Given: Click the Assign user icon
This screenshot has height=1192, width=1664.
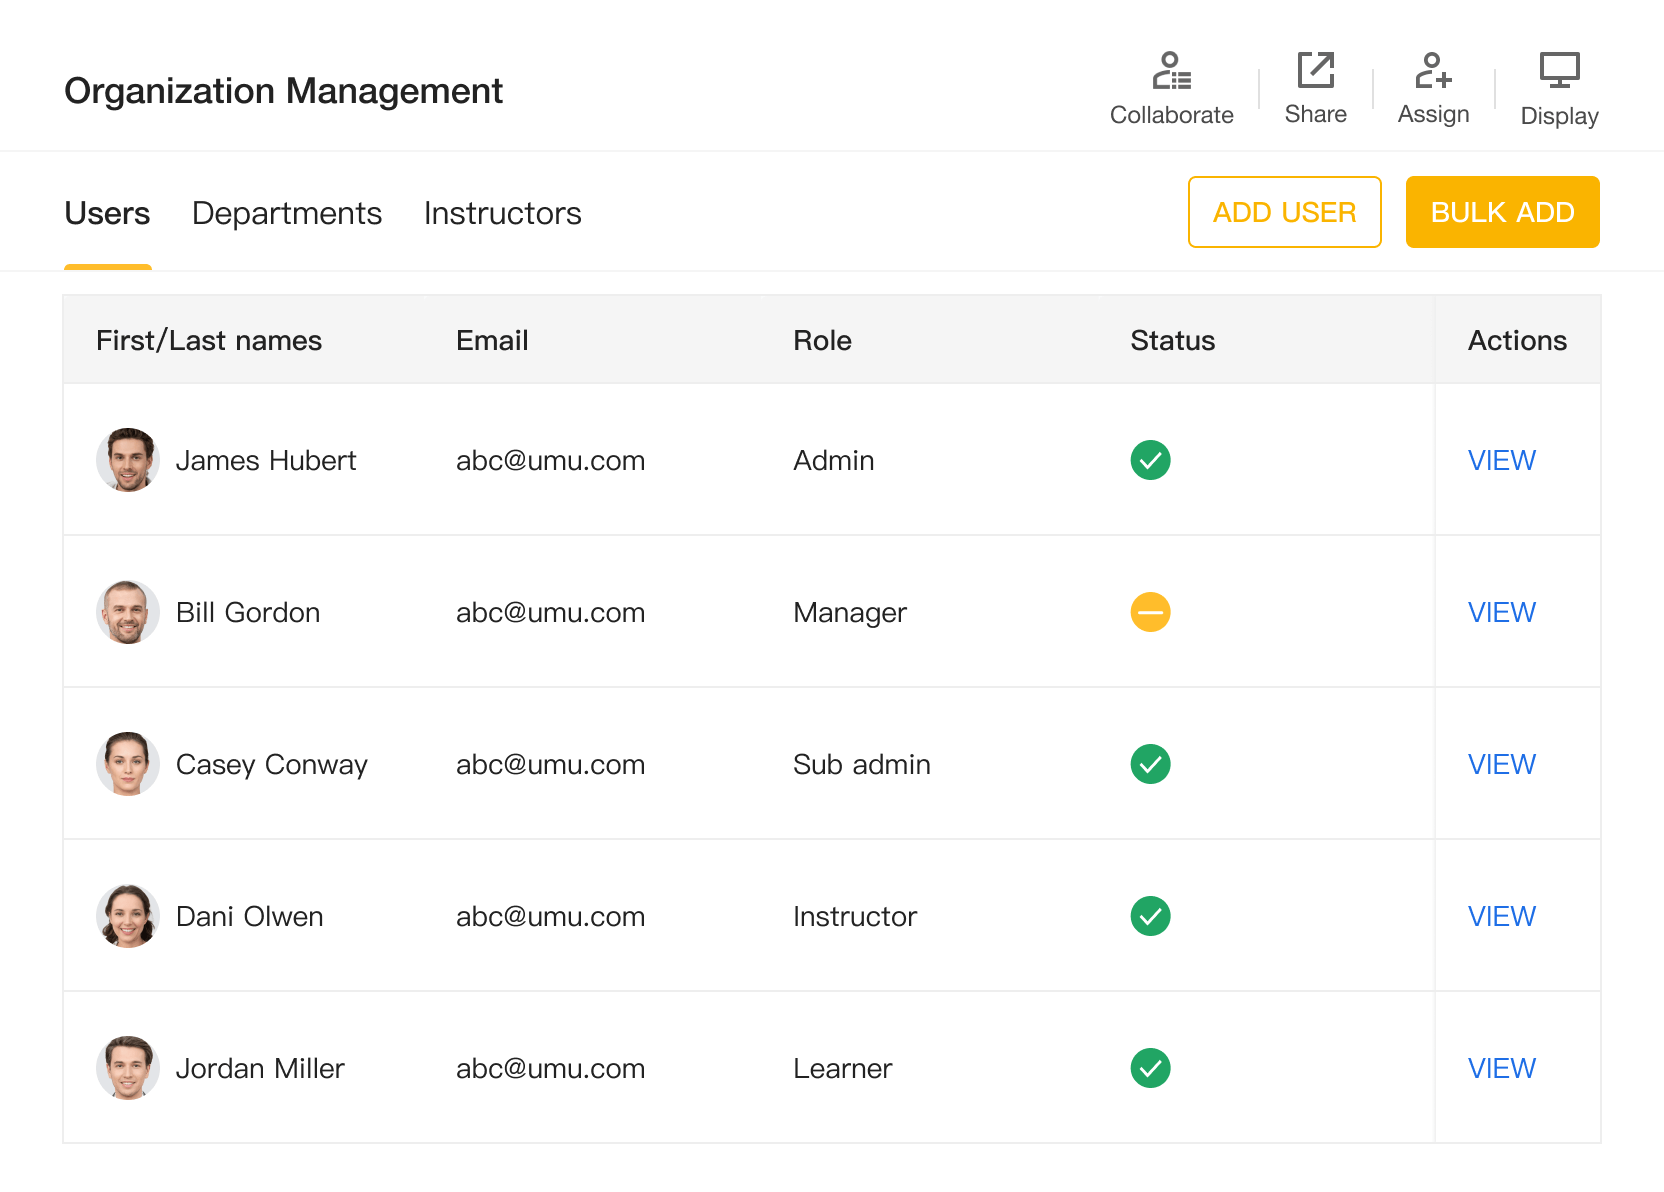Looking at the screenshot, I should click(x=1433, y=71).
